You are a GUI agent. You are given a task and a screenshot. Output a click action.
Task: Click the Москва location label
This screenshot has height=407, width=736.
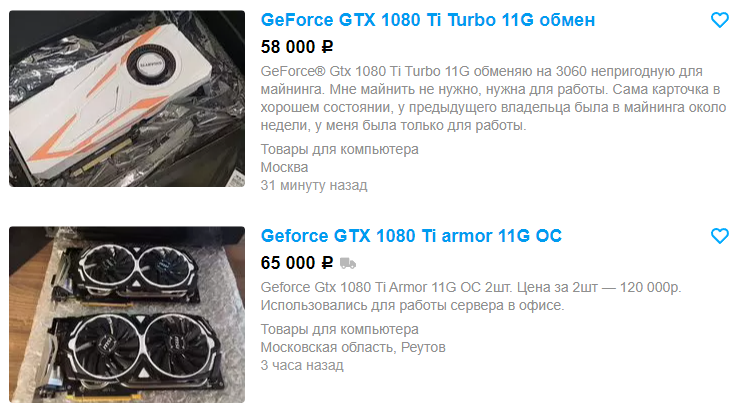pyautogui.click(x=284, y=167)
